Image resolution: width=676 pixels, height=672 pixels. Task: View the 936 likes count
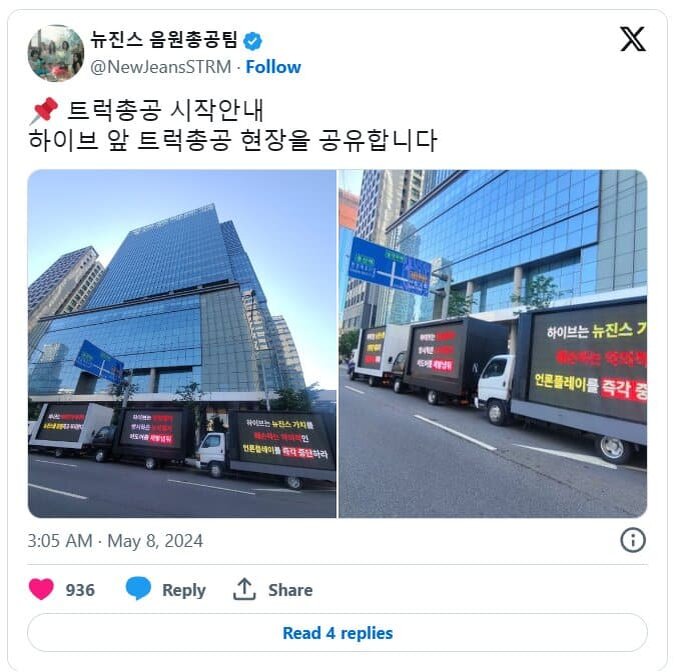pos(80,590)
